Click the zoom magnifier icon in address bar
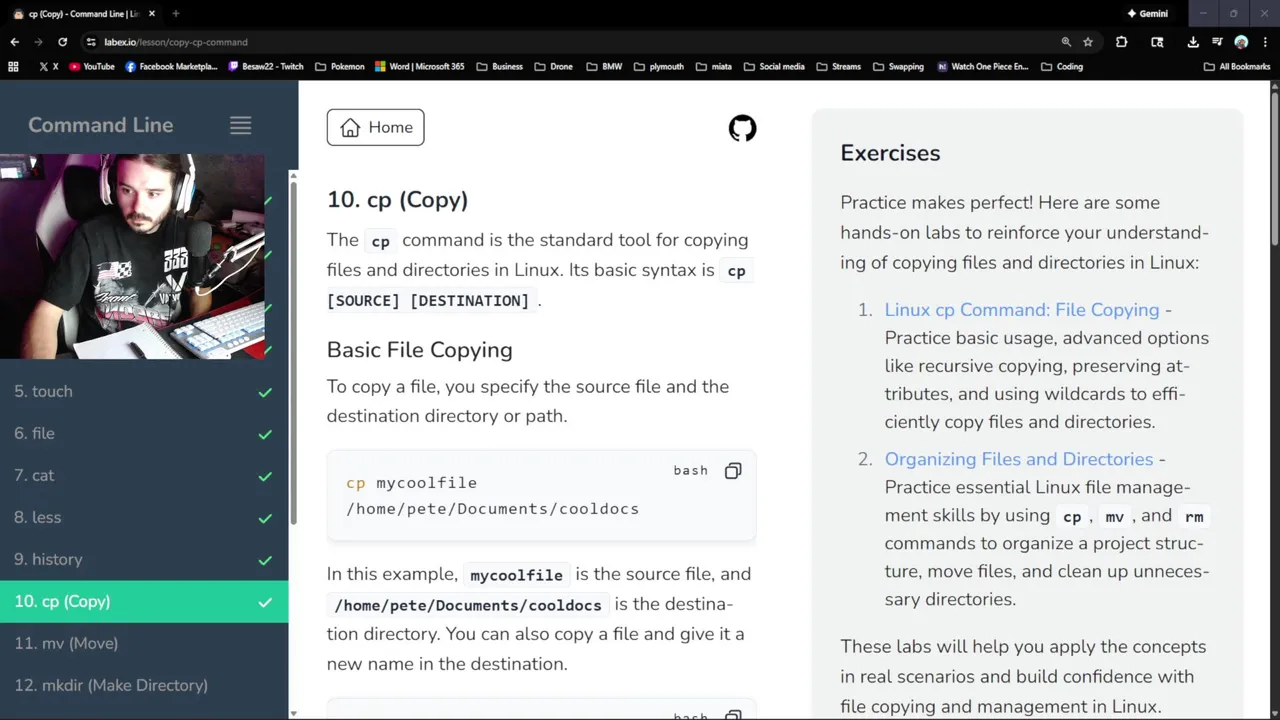 coord(1066,42)
